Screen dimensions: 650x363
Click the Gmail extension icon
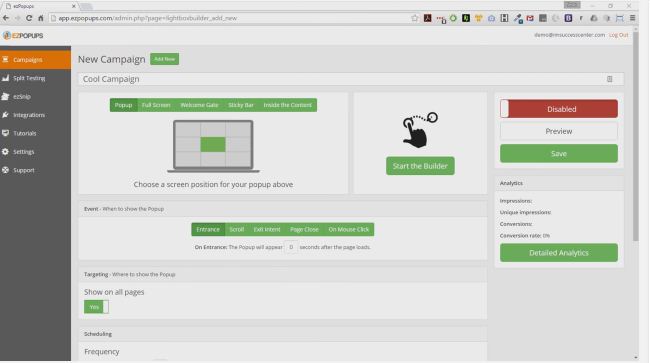pyautogui.click(x=530, y=18)
